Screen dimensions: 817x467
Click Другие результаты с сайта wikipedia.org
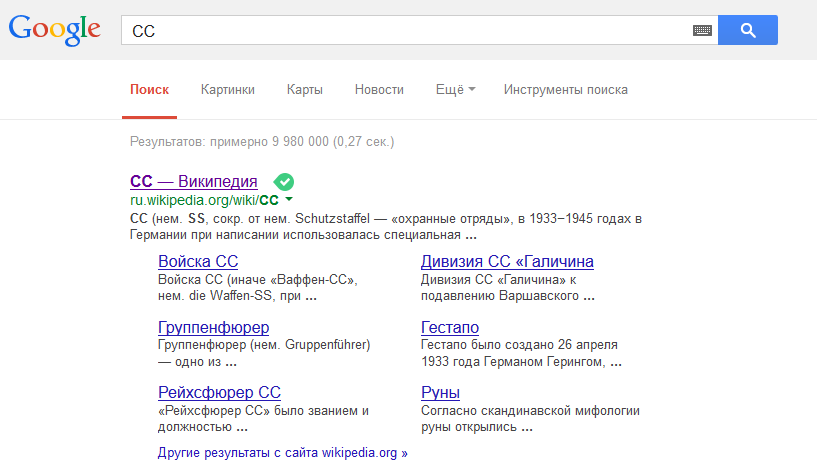[x=282, y=452]
